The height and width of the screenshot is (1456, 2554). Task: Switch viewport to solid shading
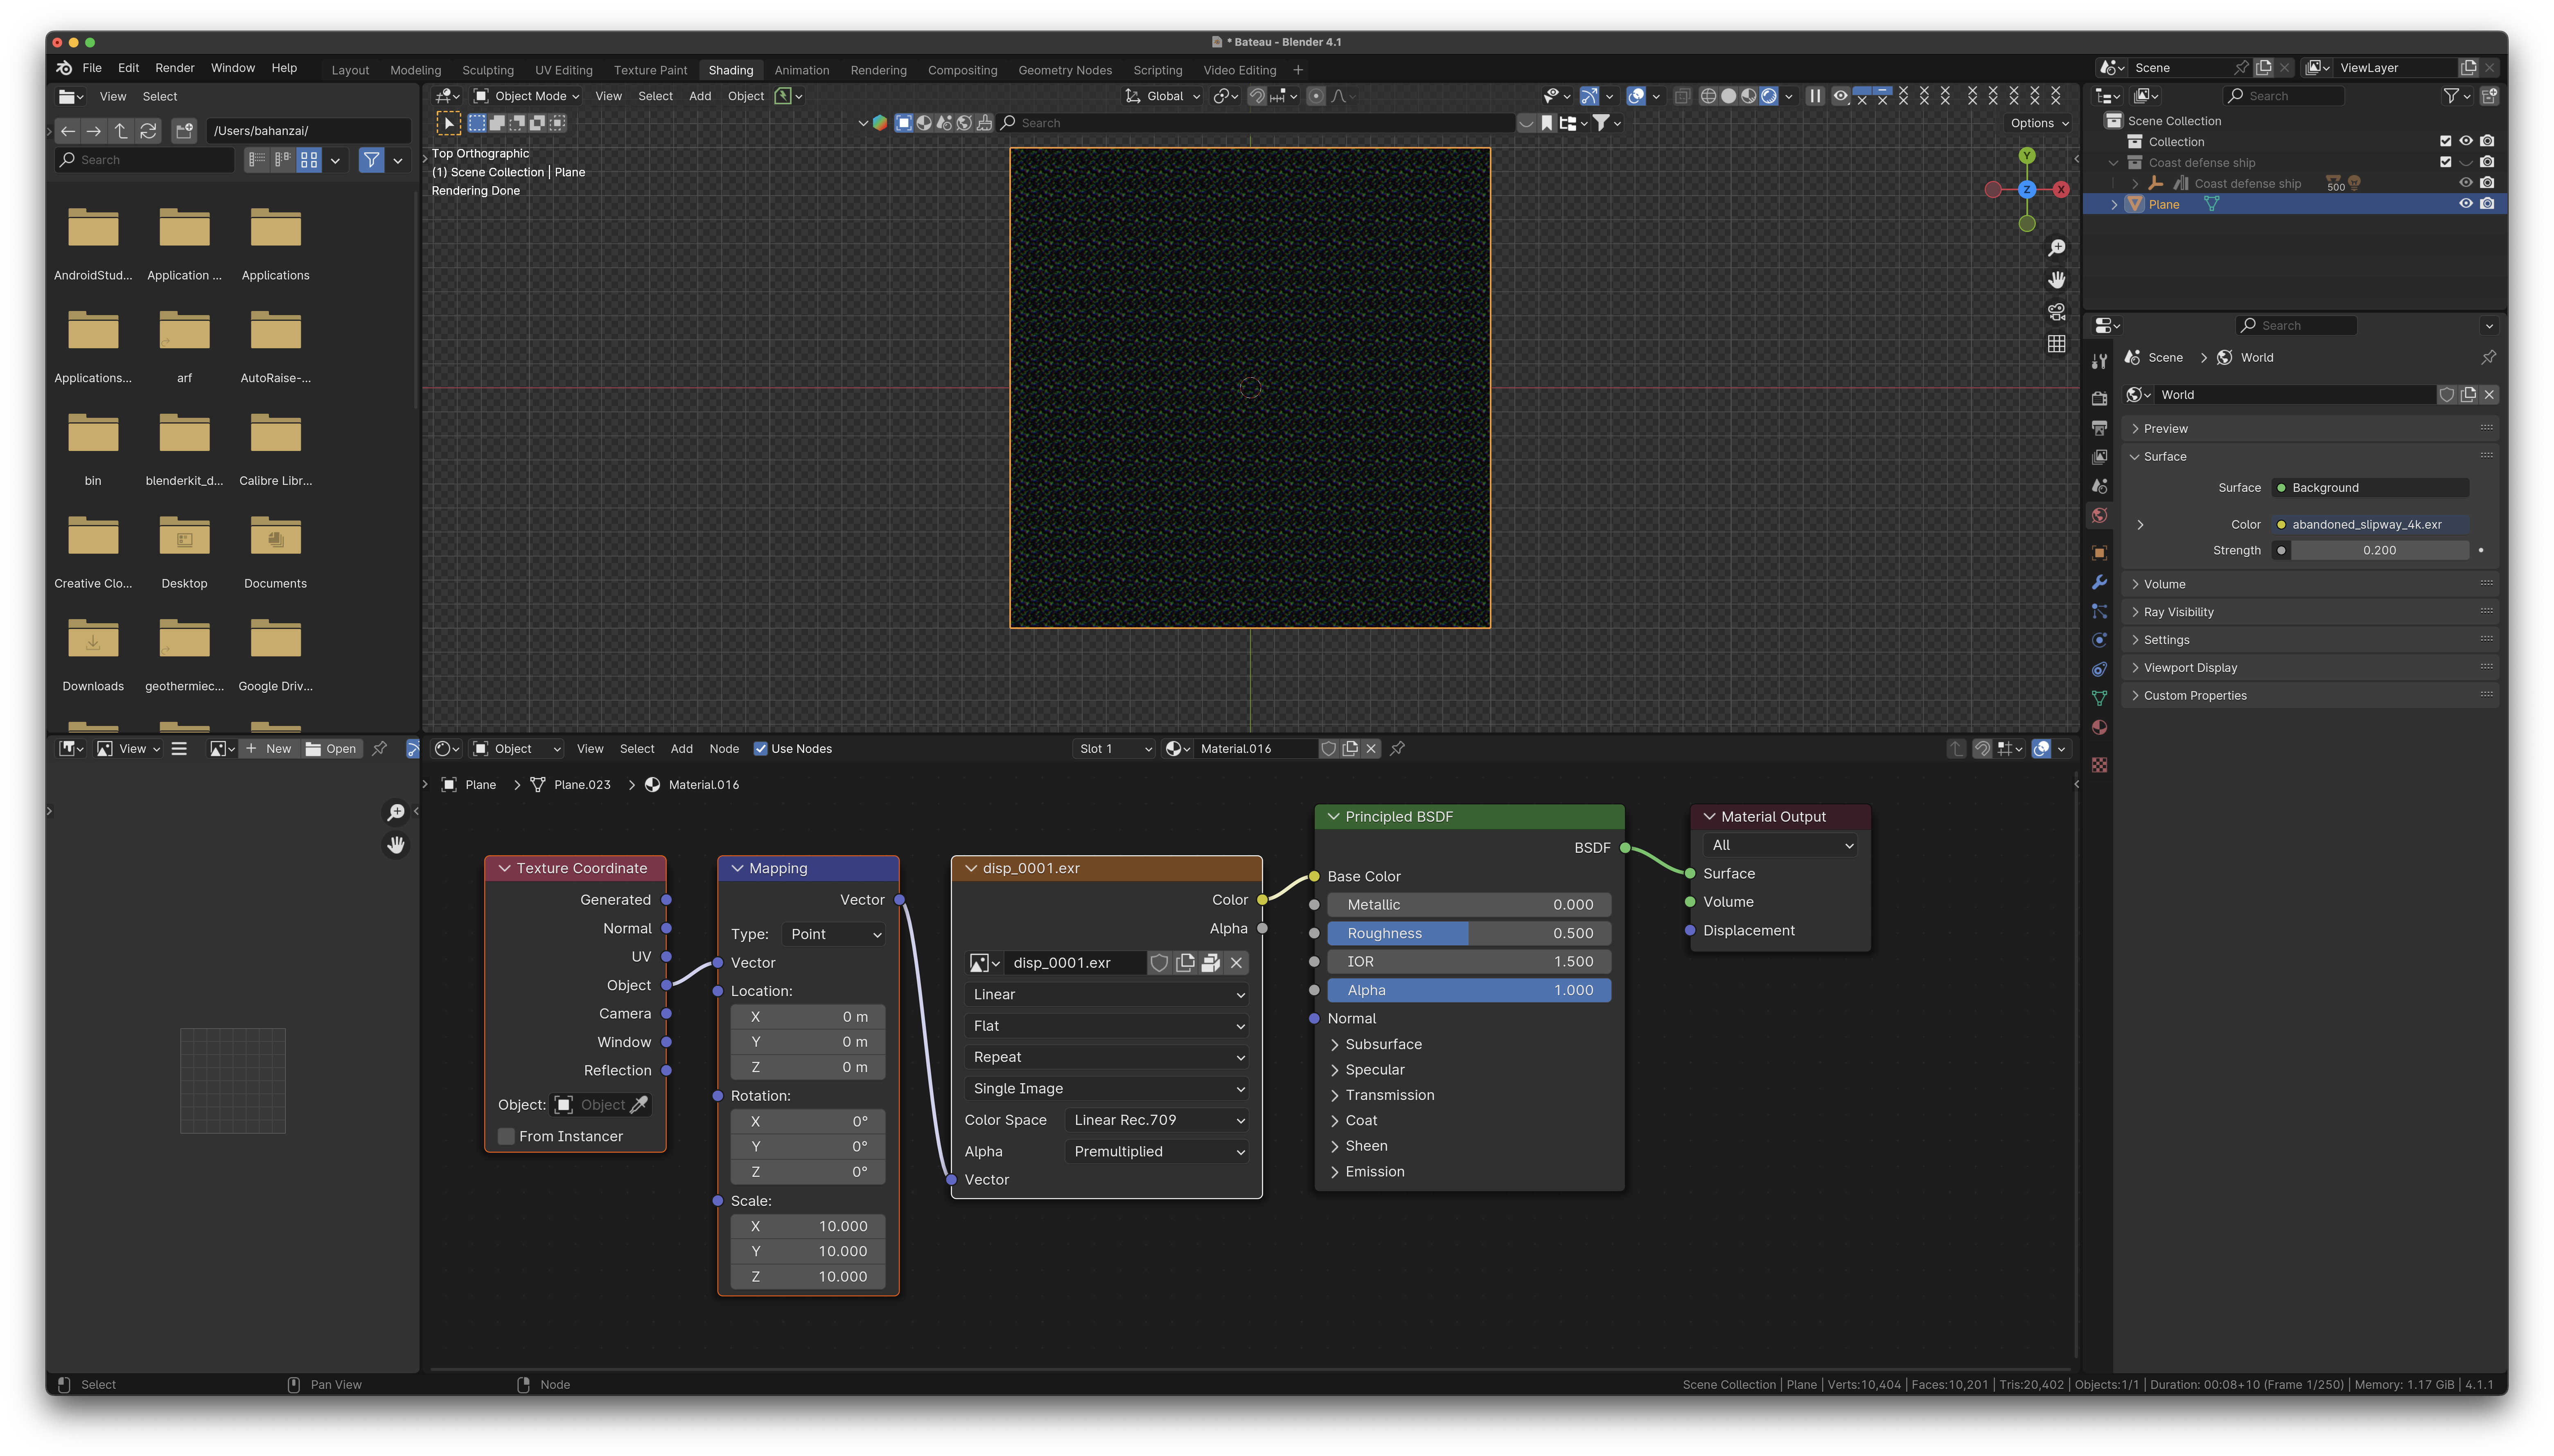click(x=1728, y=96)
